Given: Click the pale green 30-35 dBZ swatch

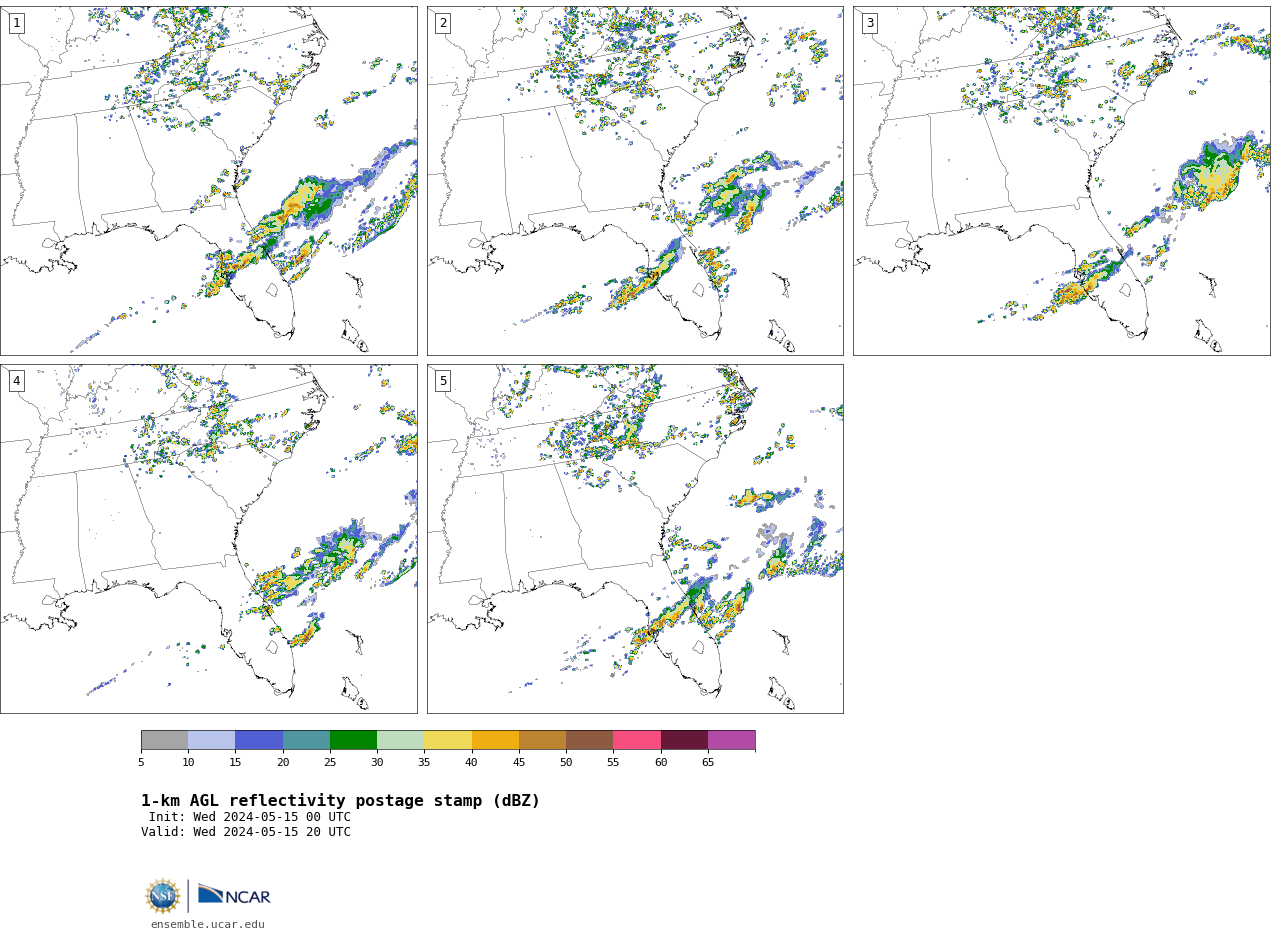Looking at the screenshot, I should coord(400,740).
